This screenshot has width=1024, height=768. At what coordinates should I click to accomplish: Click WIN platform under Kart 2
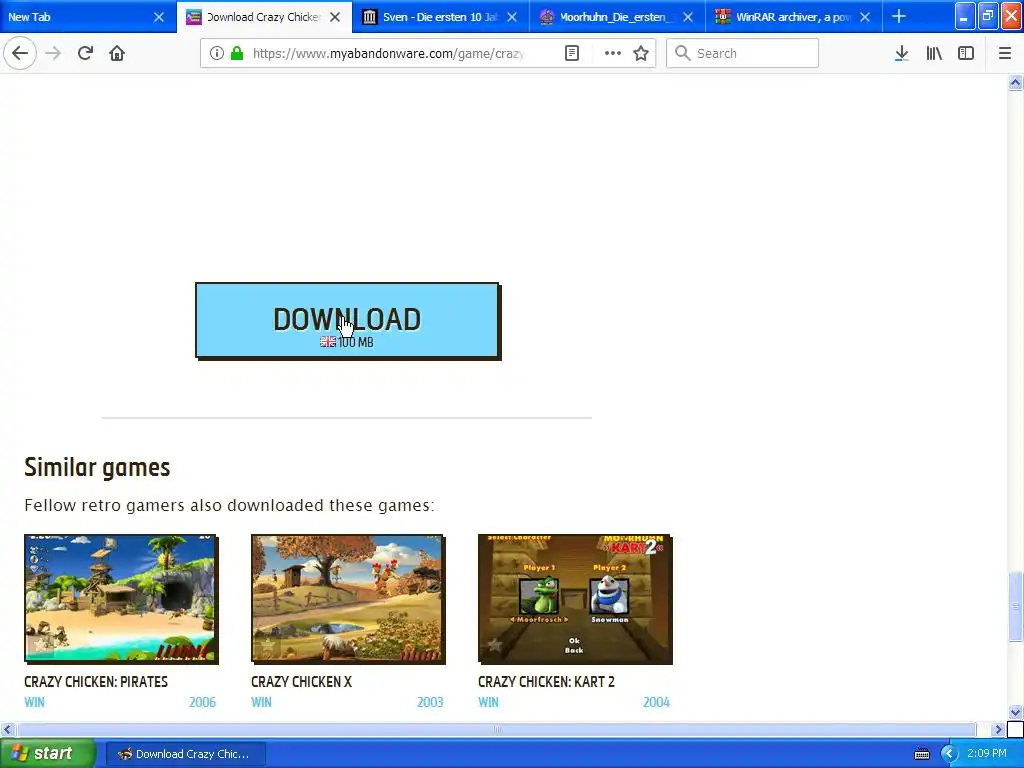(x=488, y=702)
